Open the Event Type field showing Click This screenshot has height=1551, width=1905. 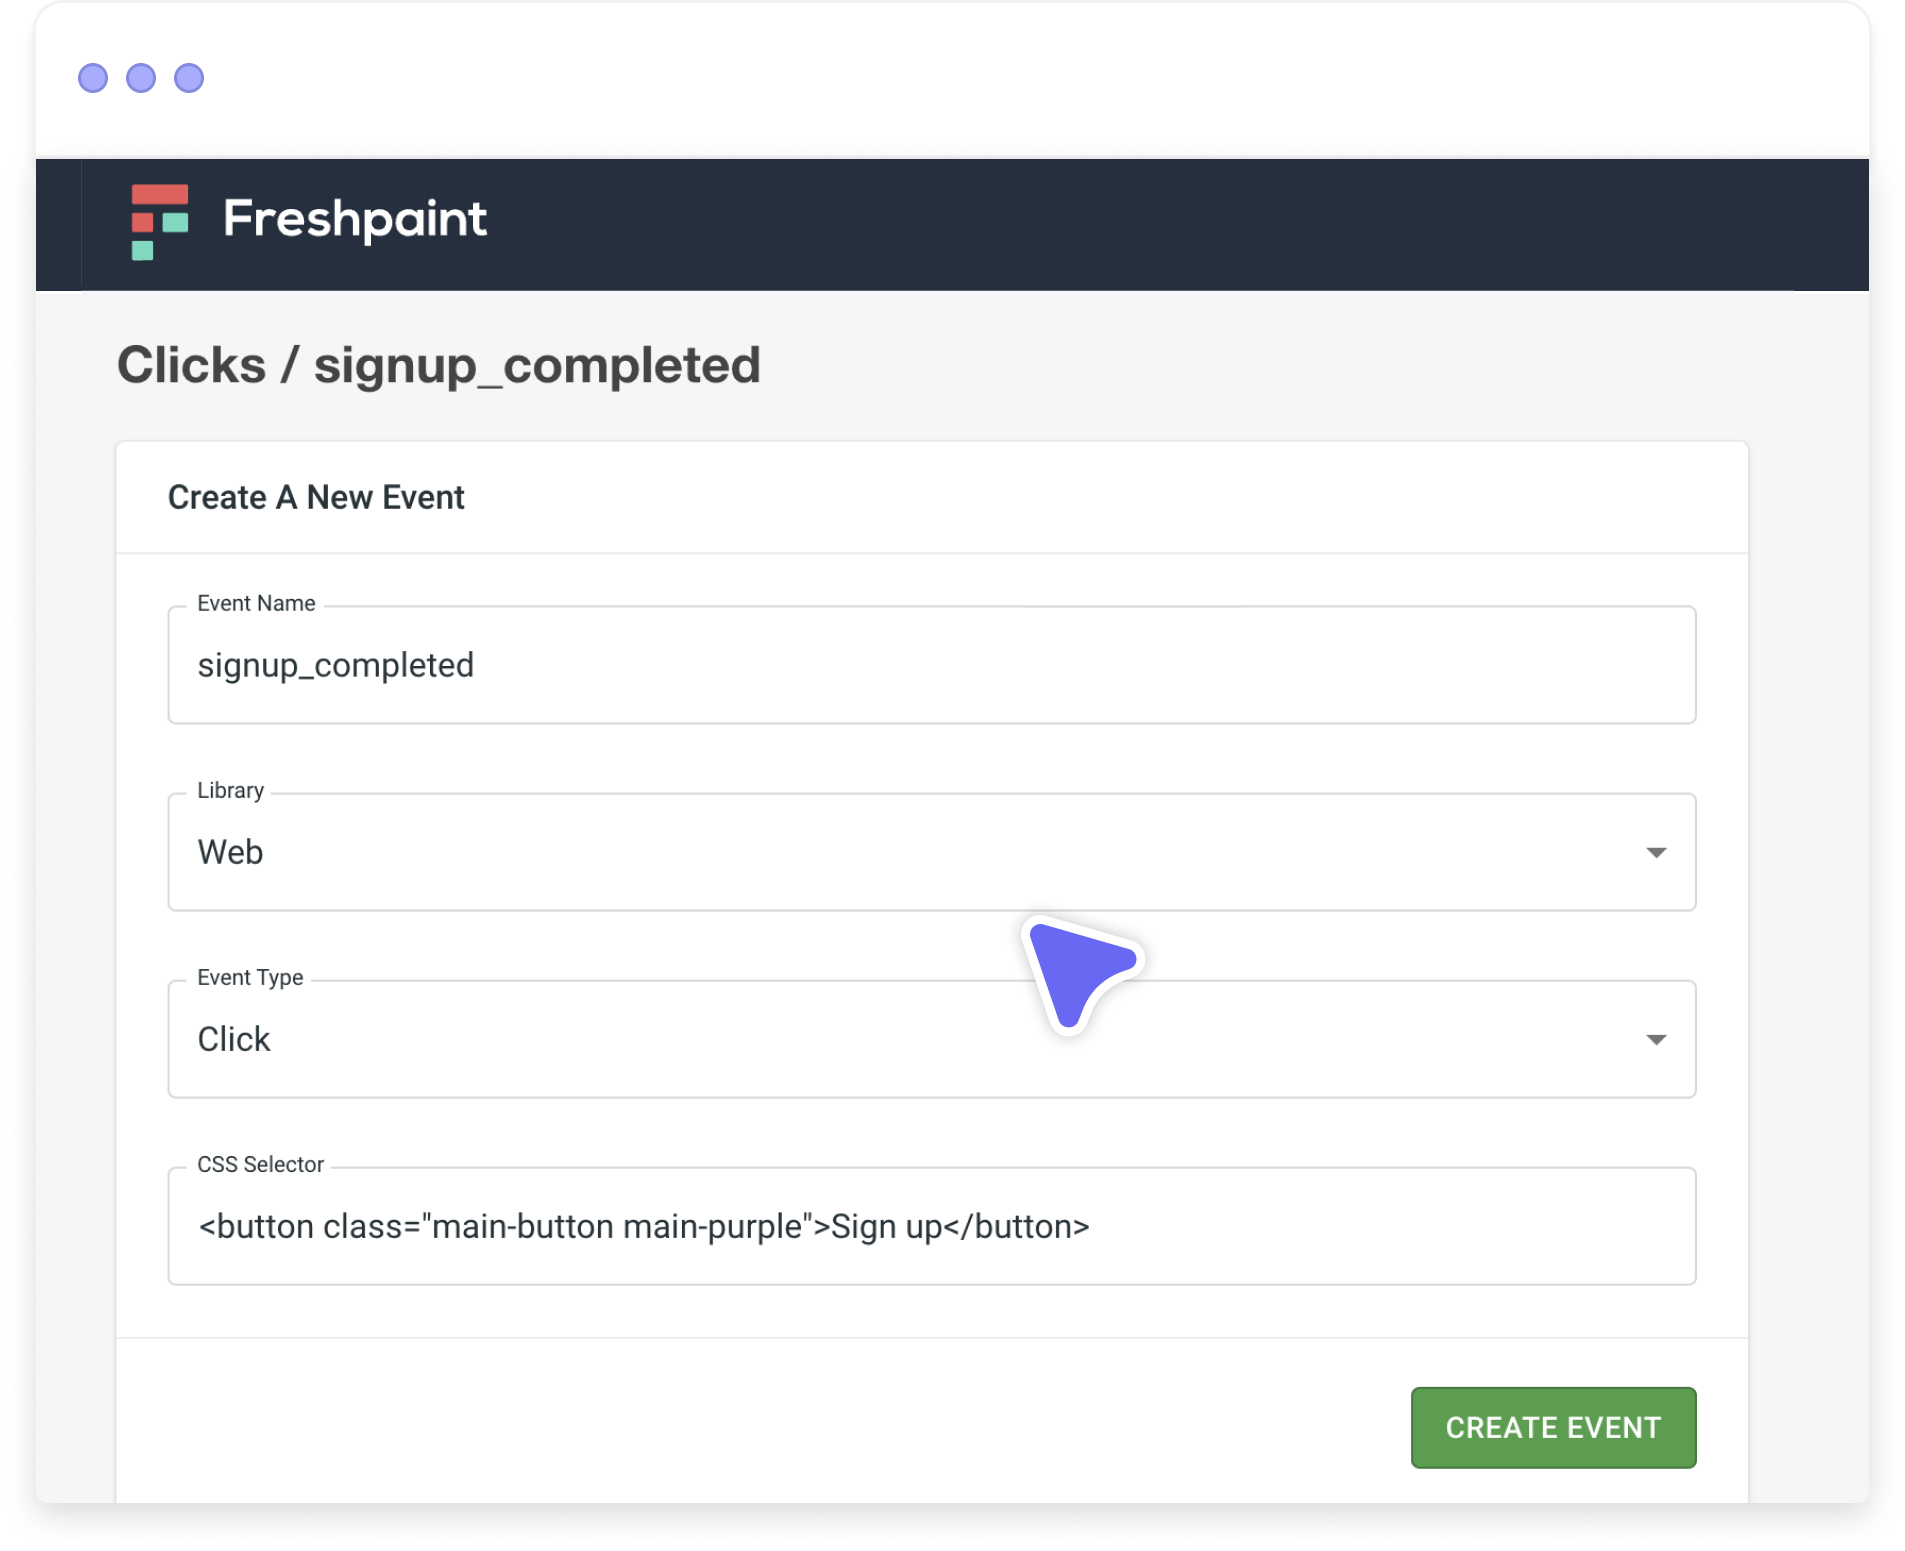click(931, 1039)
